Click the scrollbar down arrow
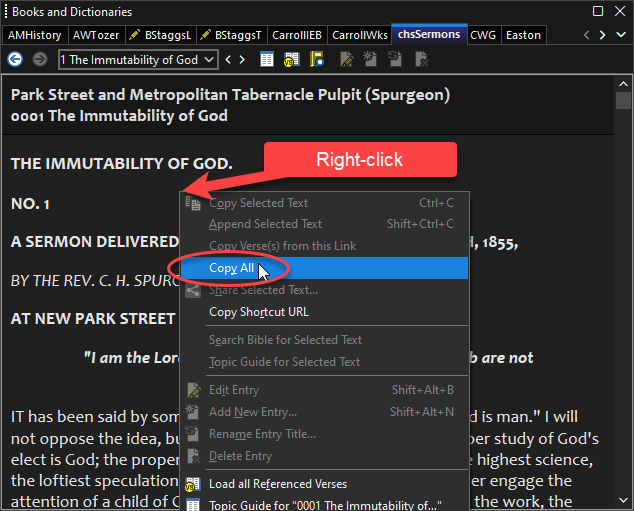This screenshot has height=511, width=634. coord(623,500)
